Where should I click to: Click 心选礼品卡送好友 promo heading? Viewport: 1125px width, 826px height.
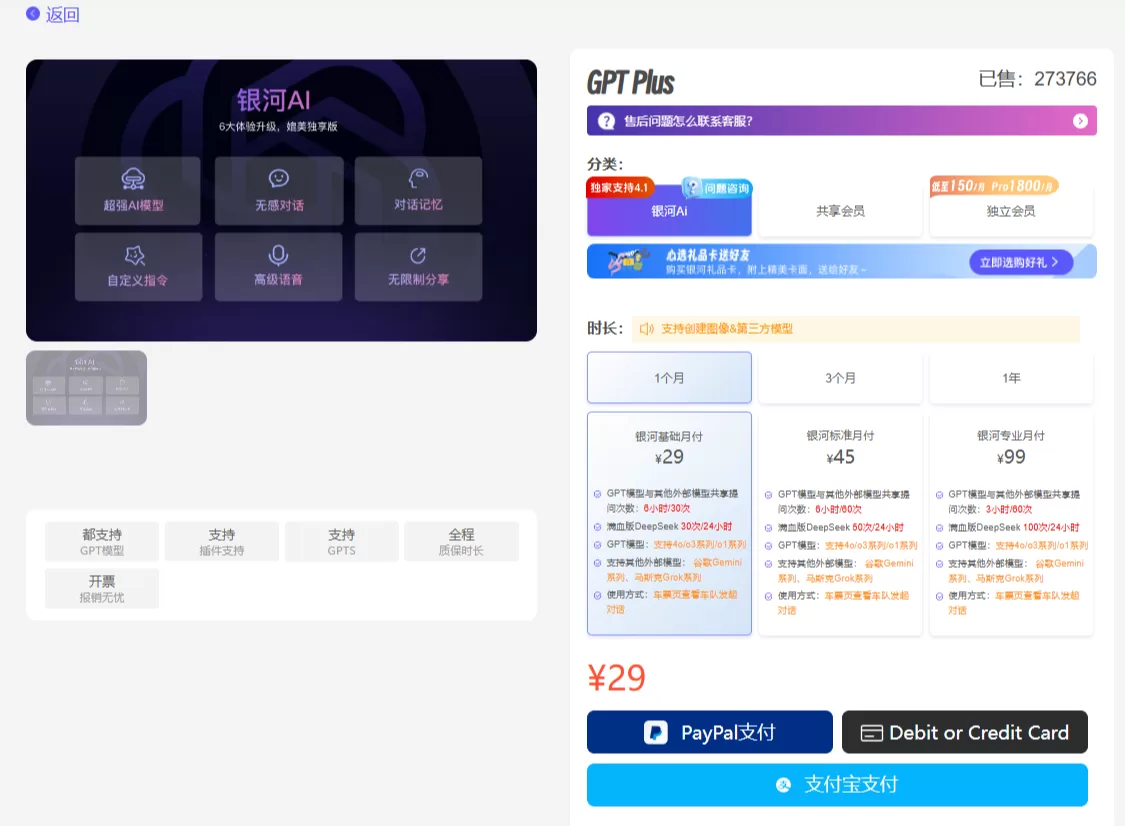(708, 255)
